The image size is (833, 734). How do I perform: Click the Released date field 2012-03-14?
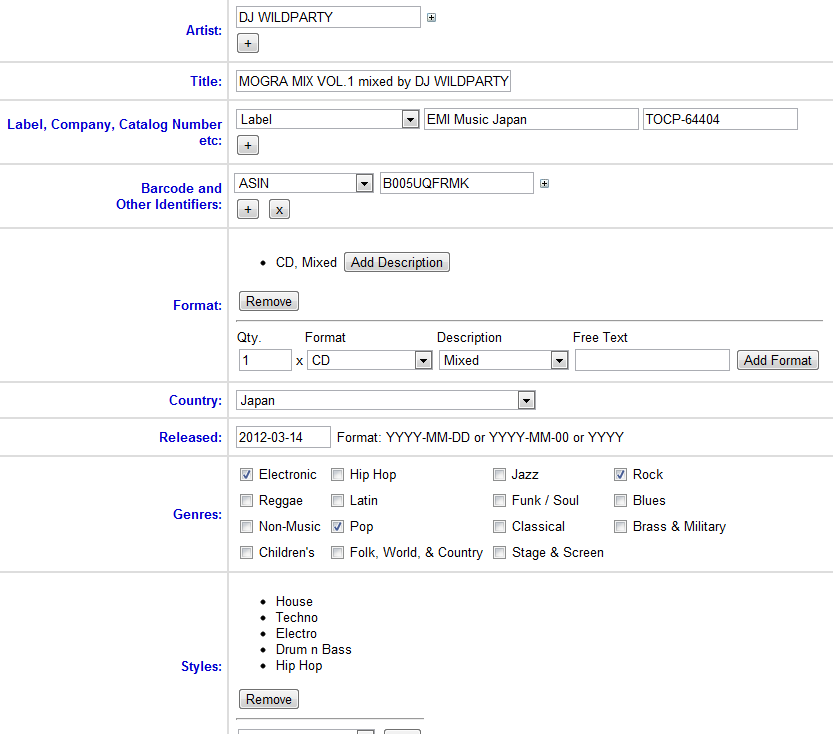[x=283, y=437]
